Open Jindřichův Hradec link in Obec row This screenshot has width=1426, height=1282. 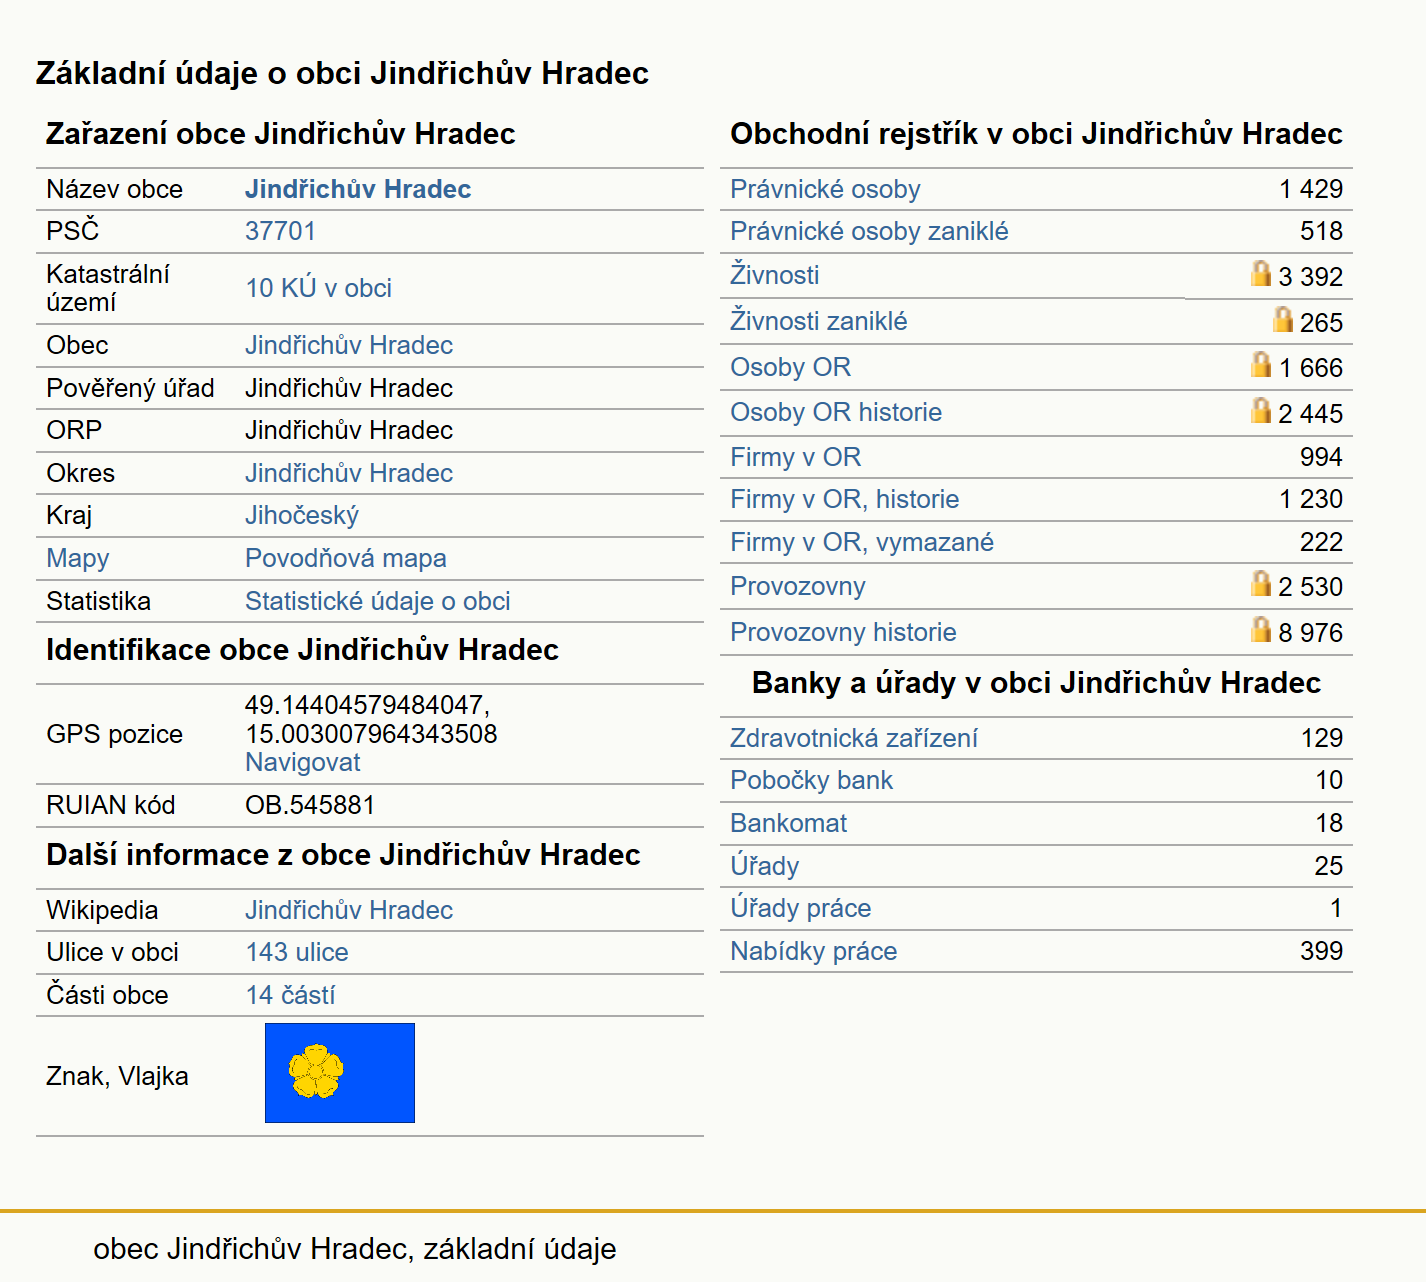point(349,345)
